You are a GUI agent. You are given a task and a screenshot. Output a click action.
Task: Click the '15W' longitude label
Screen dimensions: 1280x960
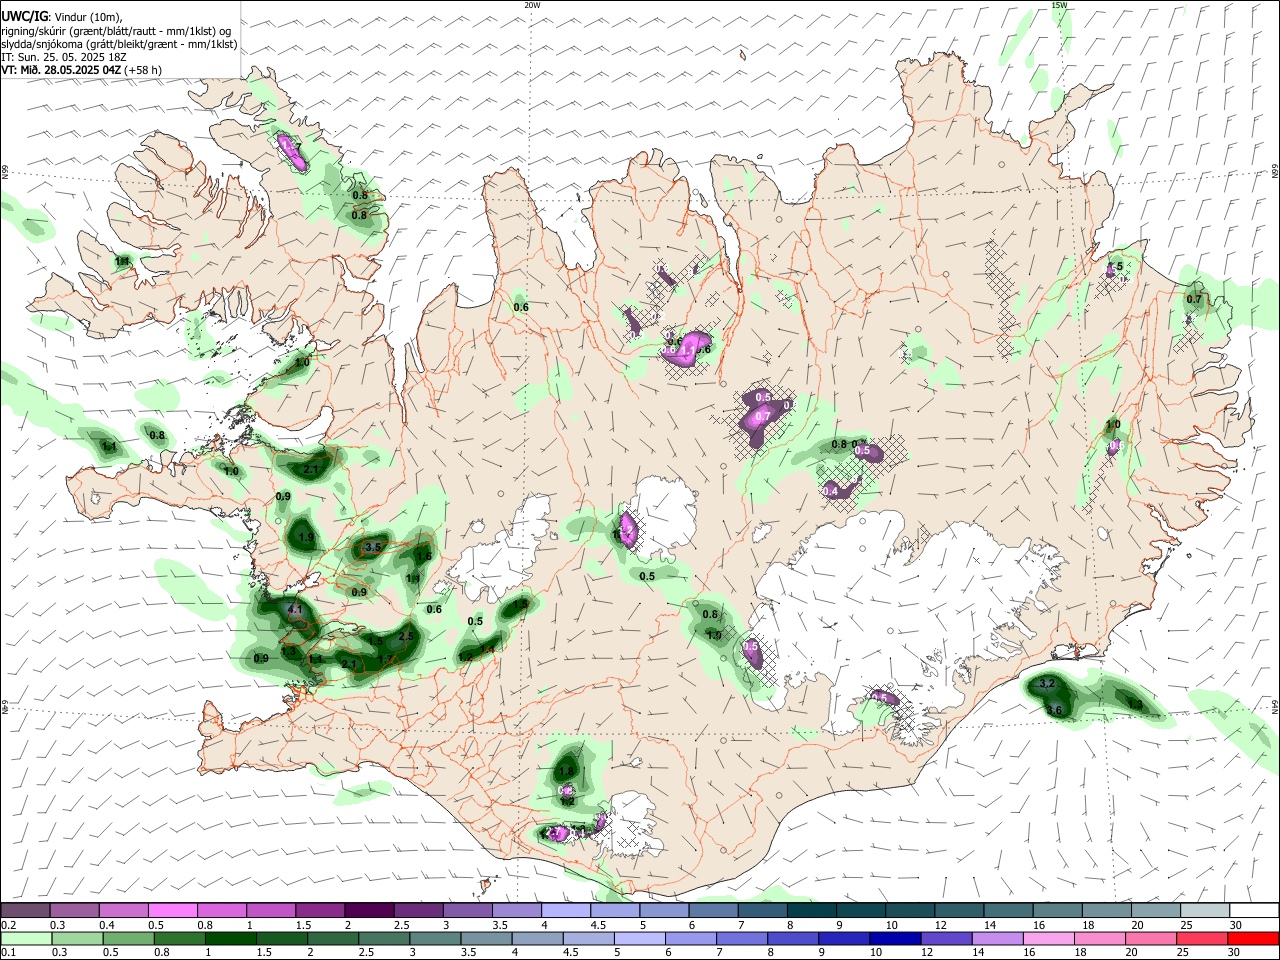pyautogui.click(x=1059, y=5)
